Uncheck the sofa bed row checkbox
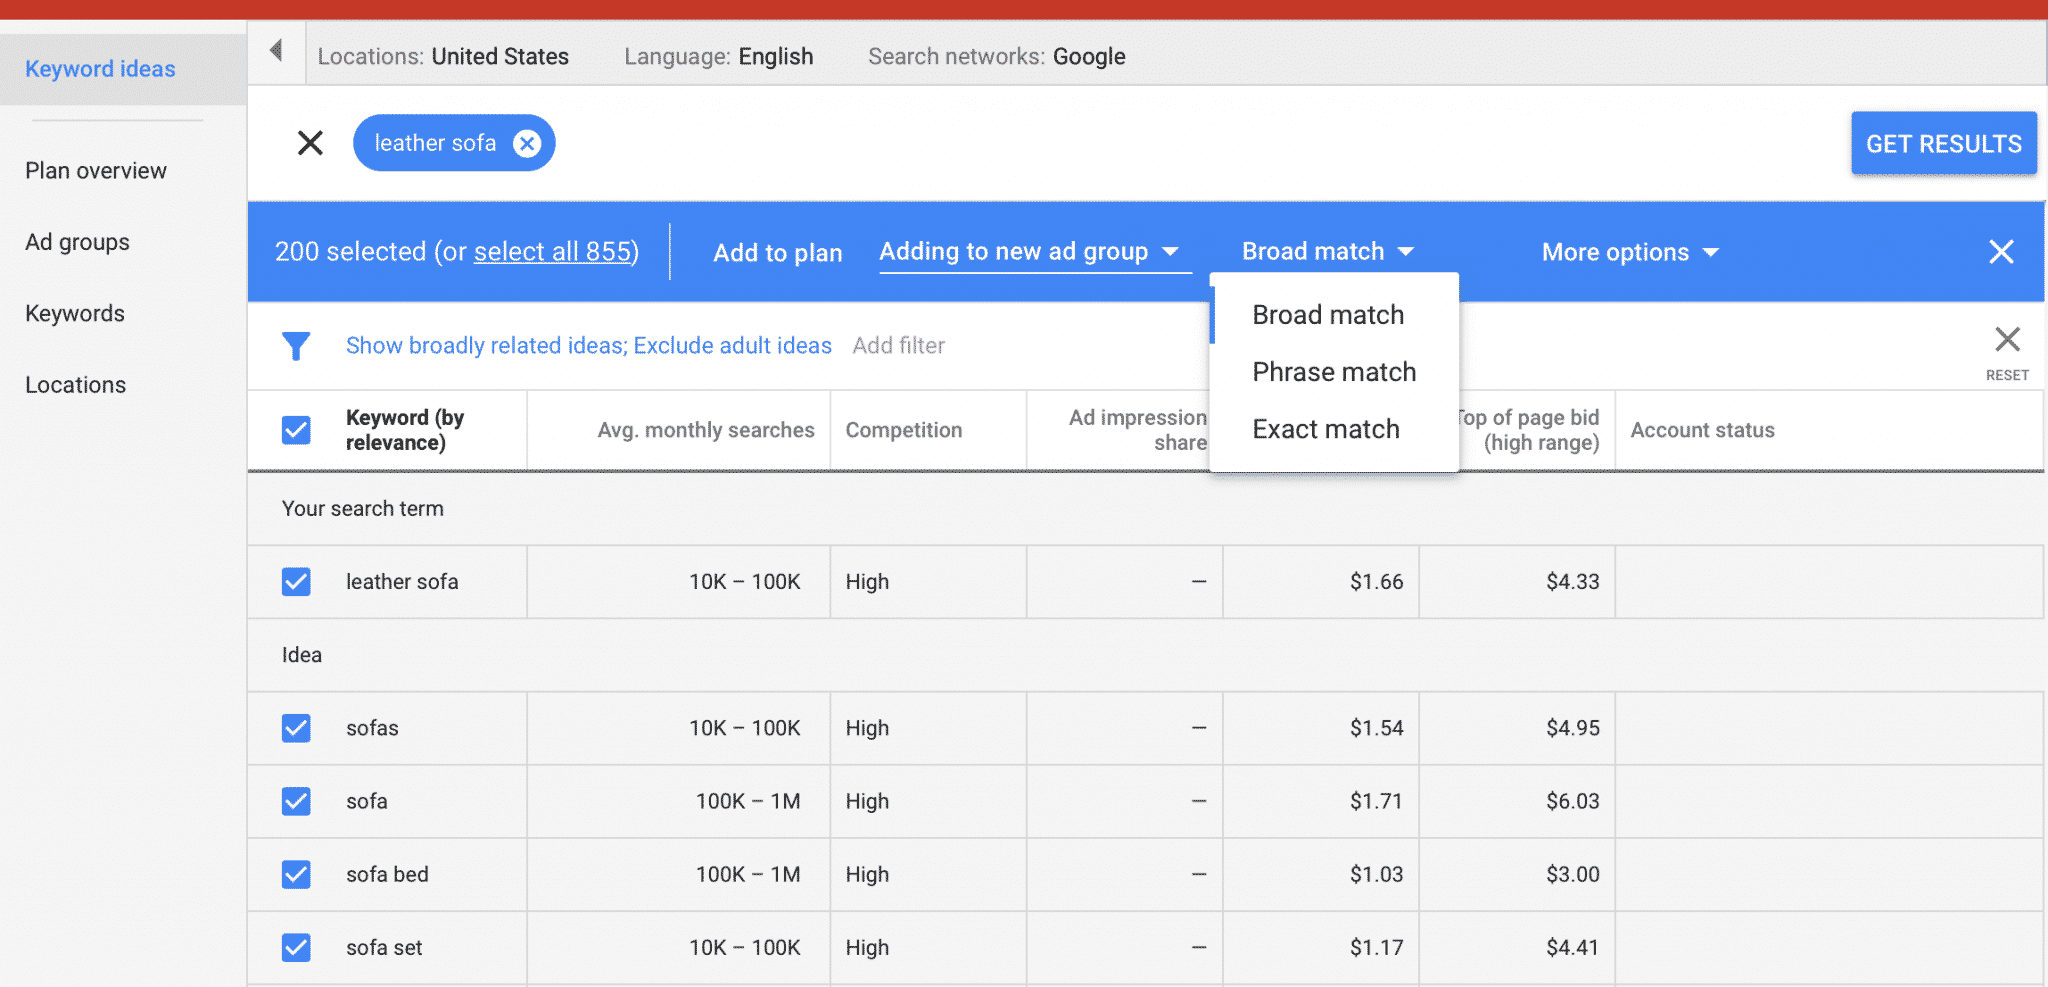 (x=296, y=874)
